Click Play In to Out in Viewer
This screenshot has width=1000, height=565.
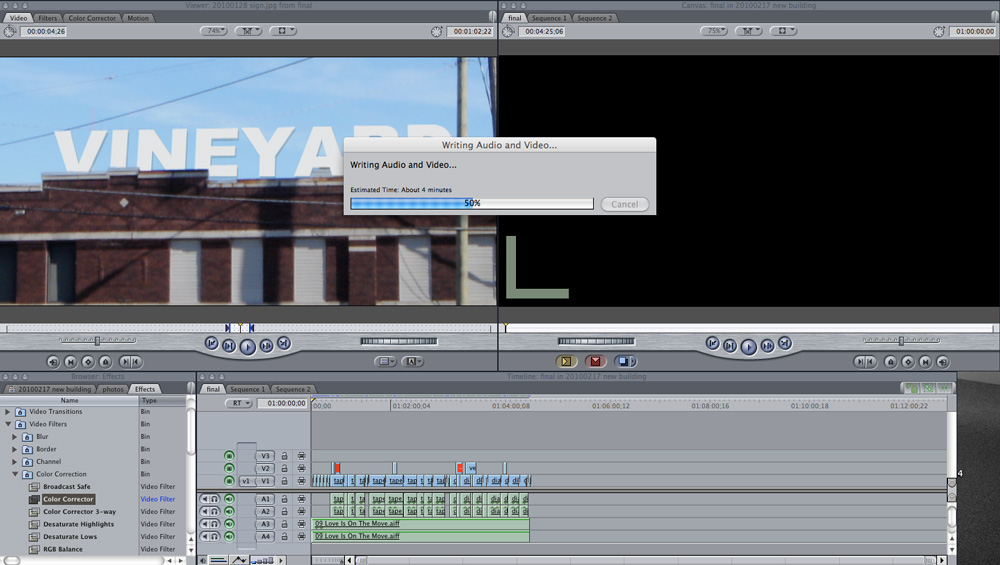tap(229, 346)
